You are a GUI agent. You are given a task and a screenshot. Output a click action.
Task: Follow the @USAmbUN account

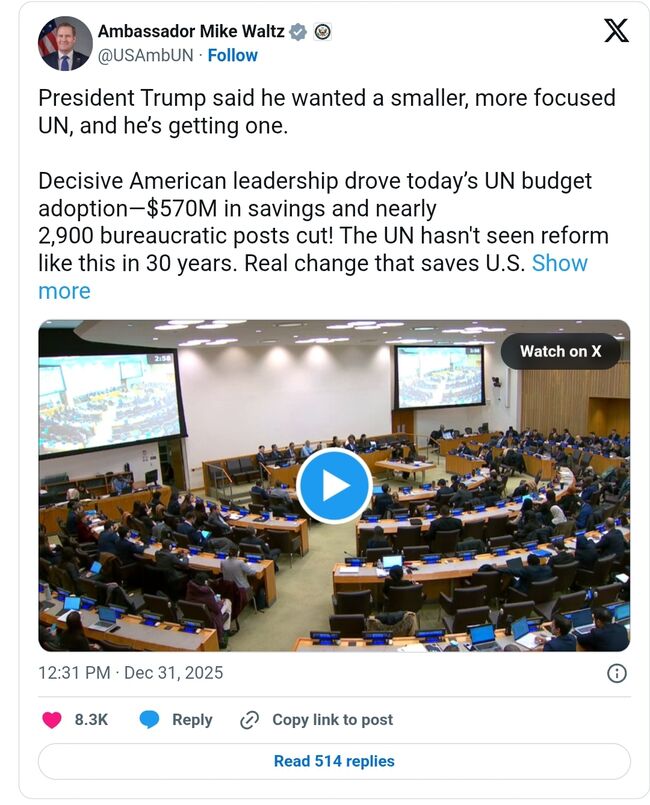click(232, 55)
